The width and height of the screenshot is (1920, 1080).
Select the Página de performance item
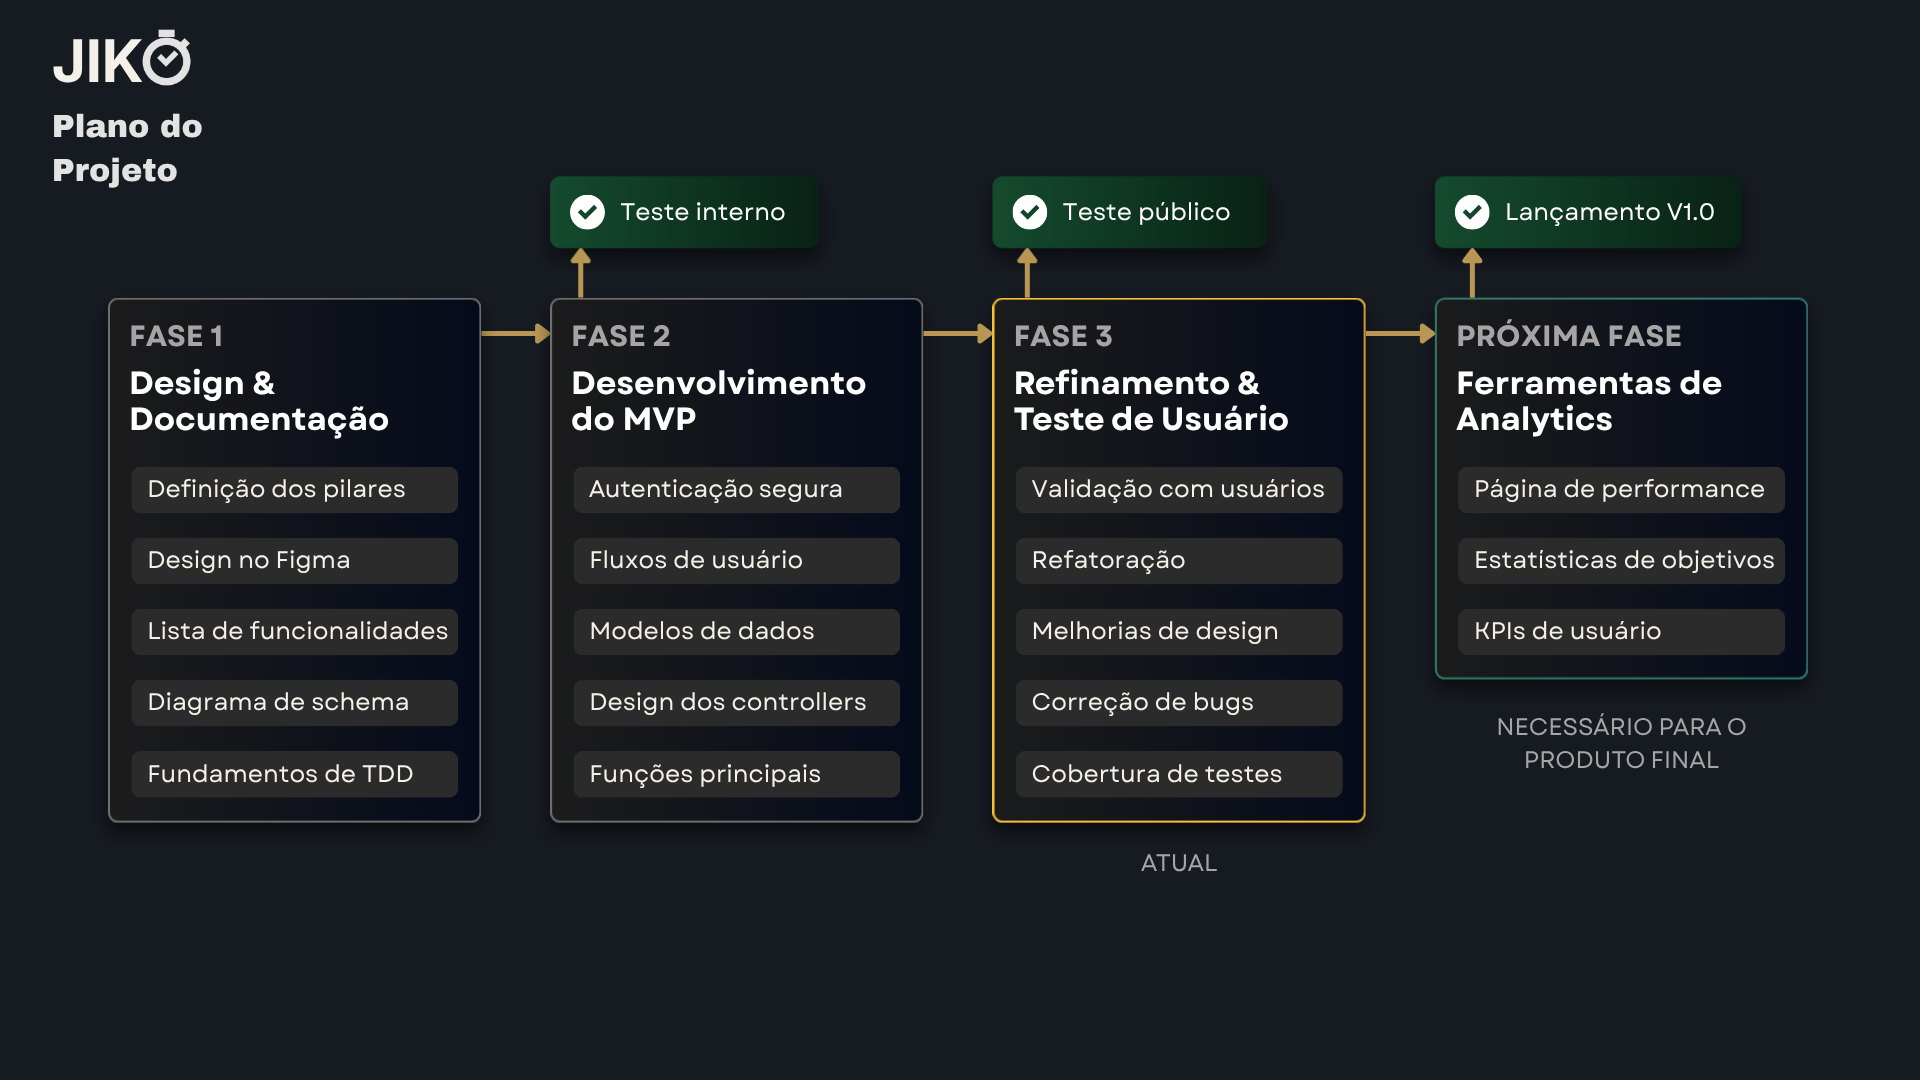(1621, 490)
